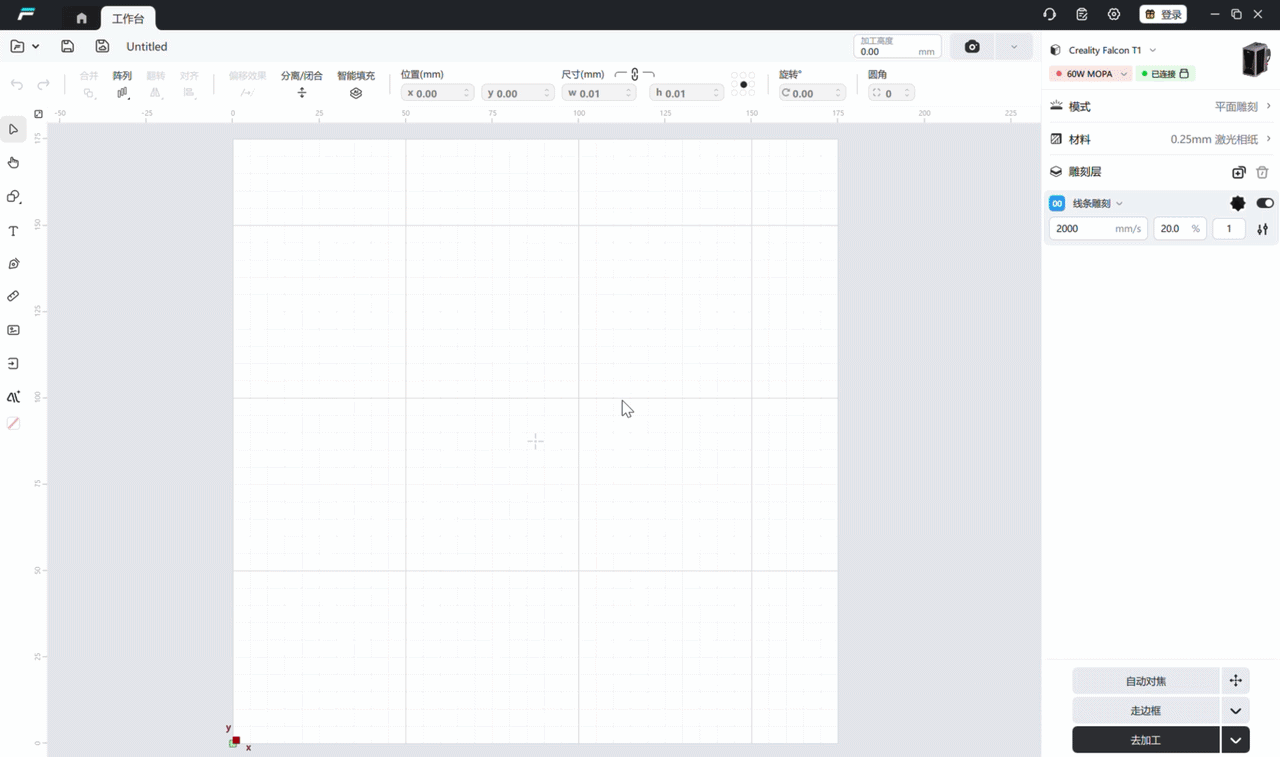
Task: Switch to the workbench (工作台) tab
Action: pos(128,18)
